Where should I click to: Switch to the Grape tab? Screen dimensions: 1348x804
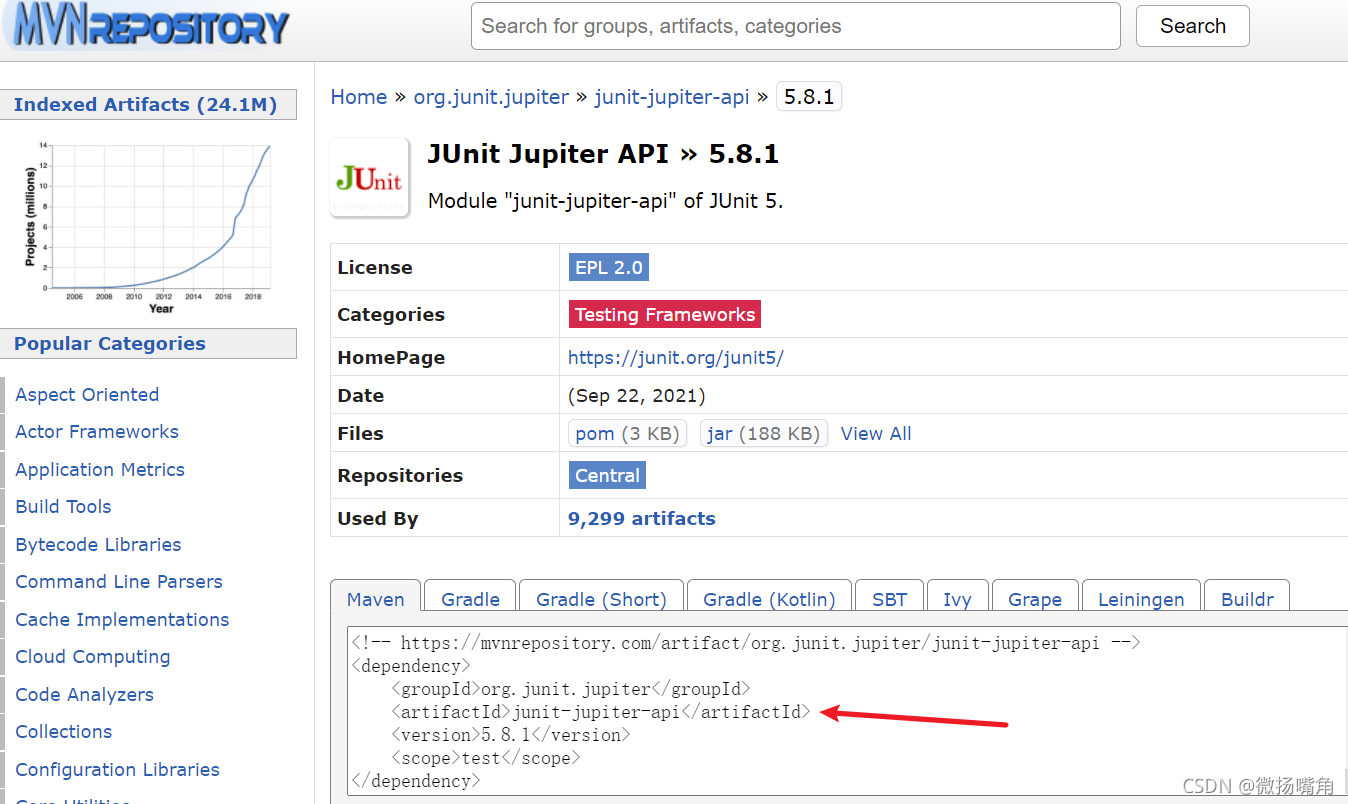click(x=1035, y=598)
